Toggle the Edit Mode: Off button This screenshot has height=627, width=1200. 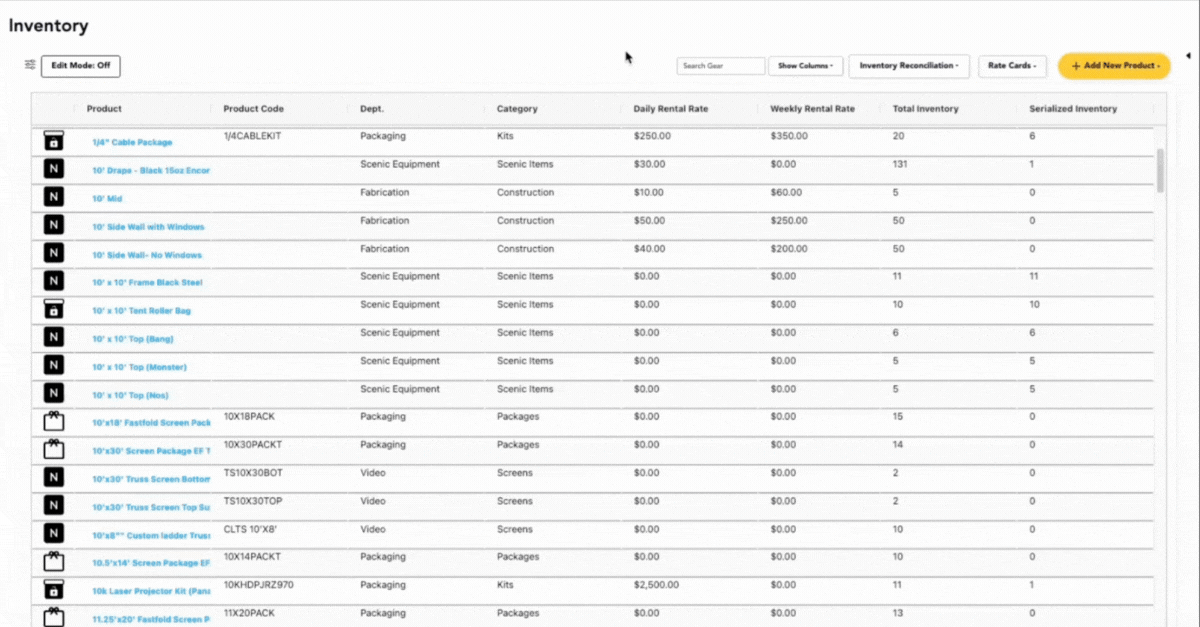coord(81,66)
